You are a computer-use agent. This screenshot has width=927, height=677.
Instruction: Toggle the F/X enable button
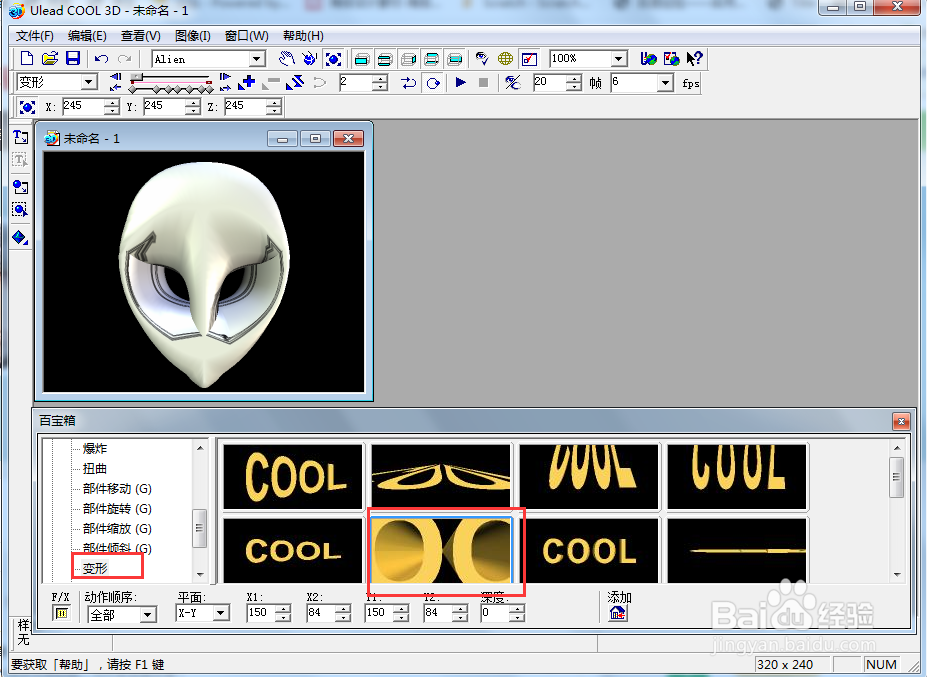60,613
